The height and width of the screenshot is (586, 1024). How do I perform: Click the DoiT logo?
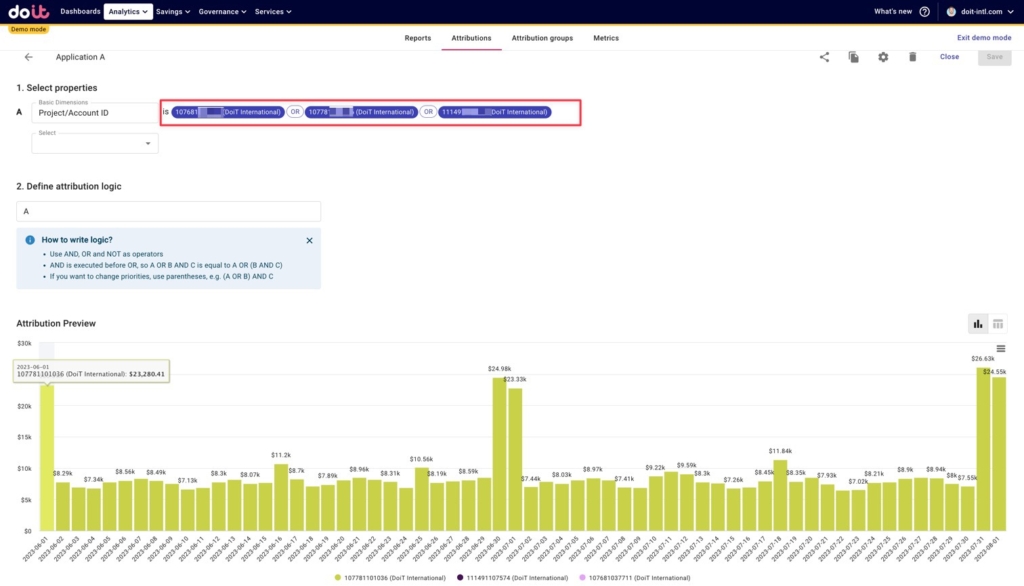28,12
